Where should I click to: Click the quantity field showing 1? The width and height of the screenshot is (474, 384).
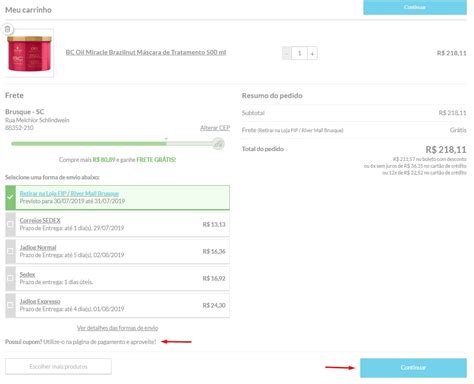(299, 53)
